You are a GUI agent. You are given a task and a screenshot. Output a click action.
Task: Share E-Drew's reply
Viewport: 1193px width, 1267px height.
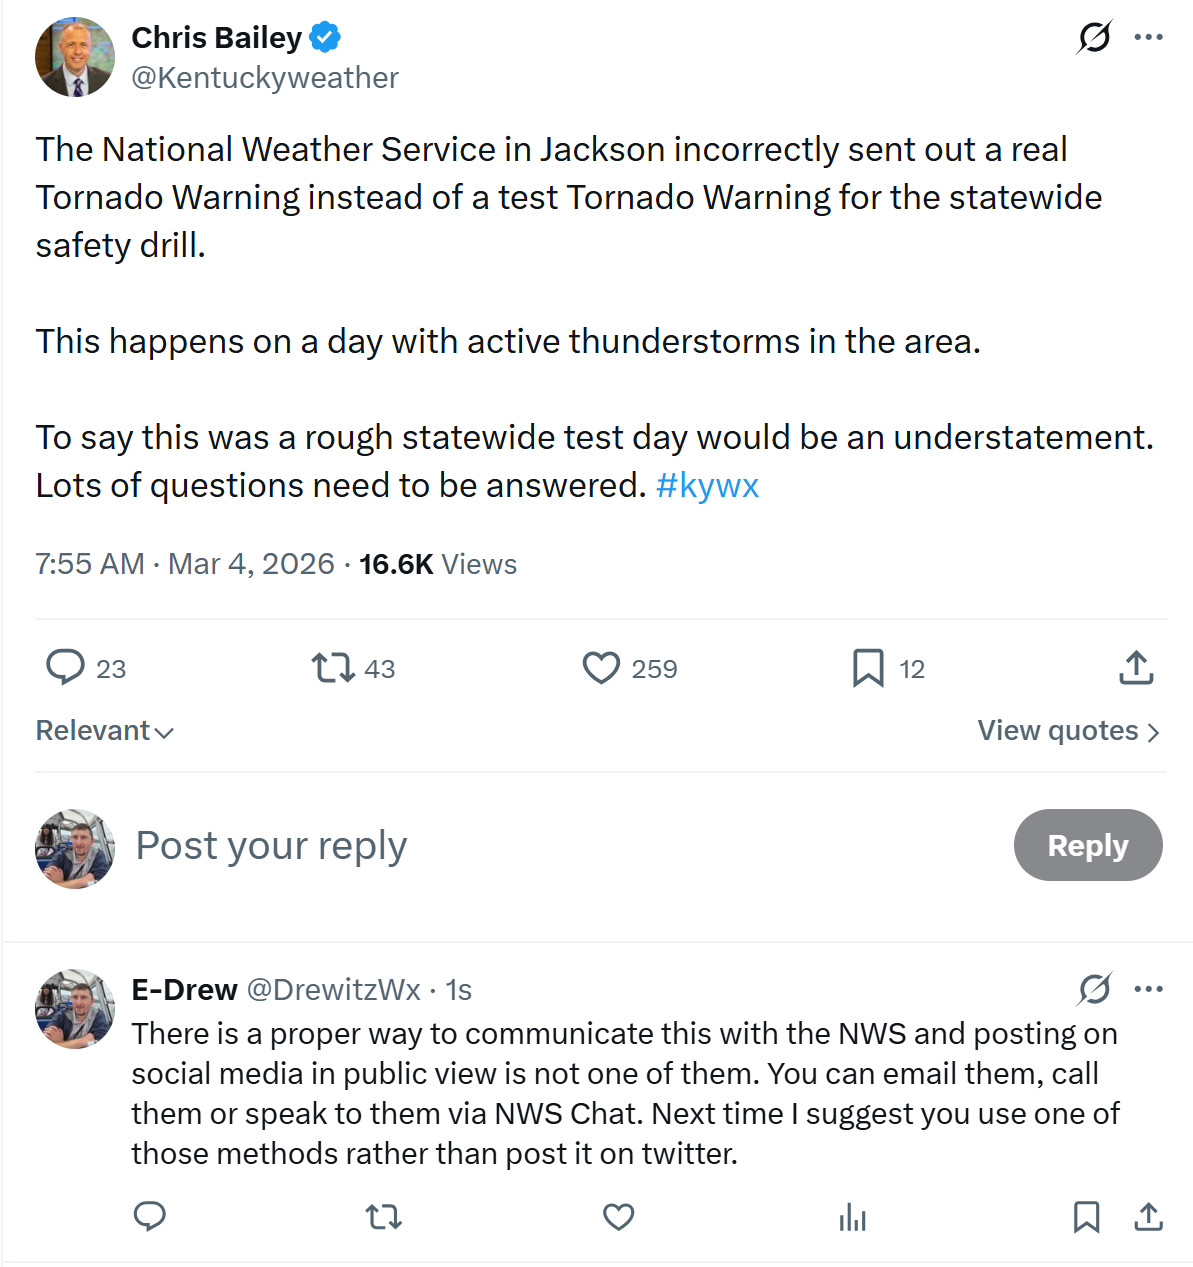click(1149, 1216)
